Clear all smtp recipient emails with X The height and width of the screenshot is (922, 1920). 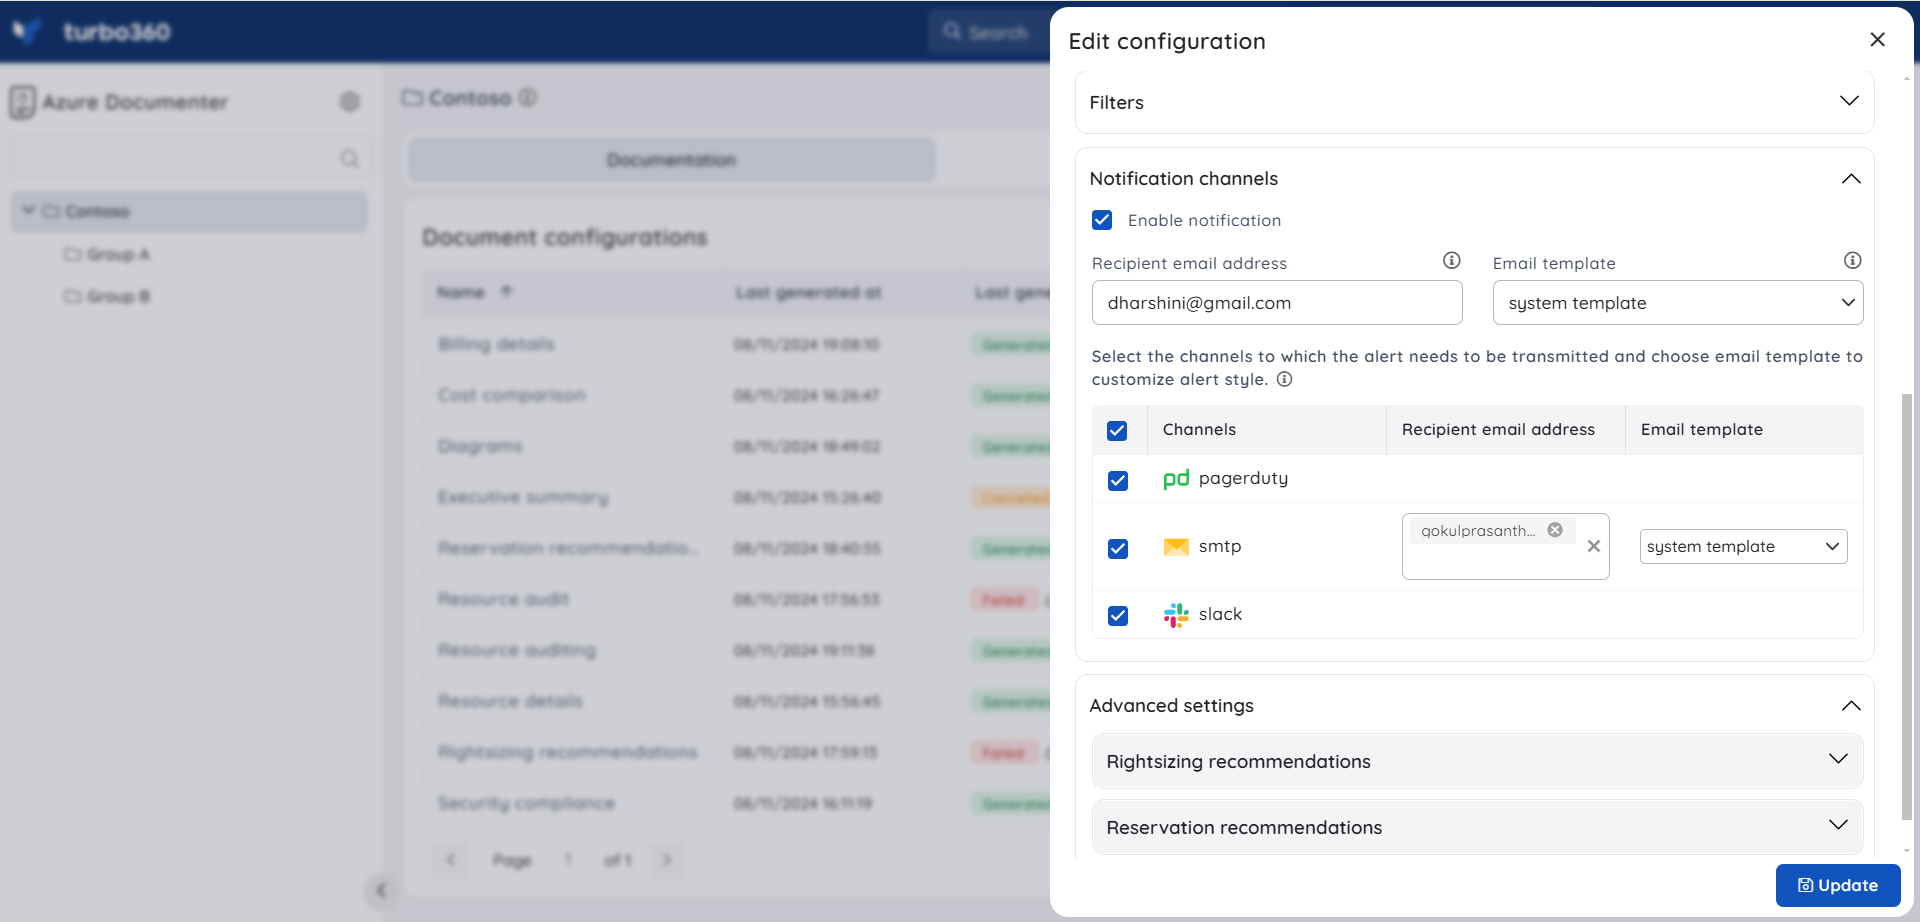(x=1594, y=546)
